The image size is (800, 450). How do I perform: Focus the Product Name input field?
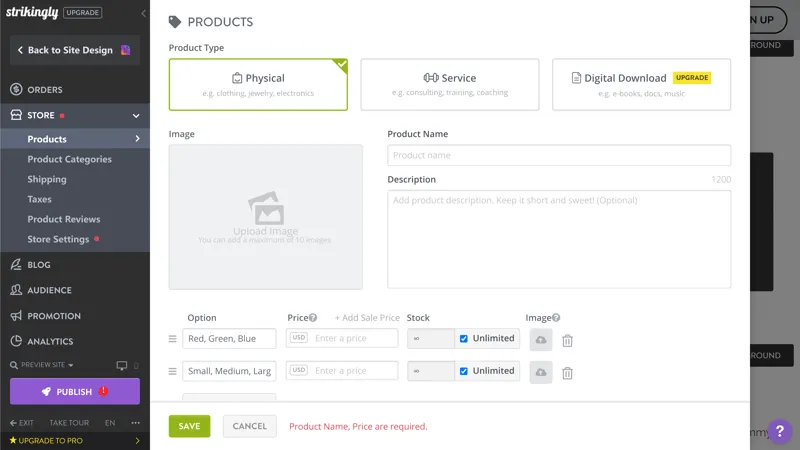(558, 156)
